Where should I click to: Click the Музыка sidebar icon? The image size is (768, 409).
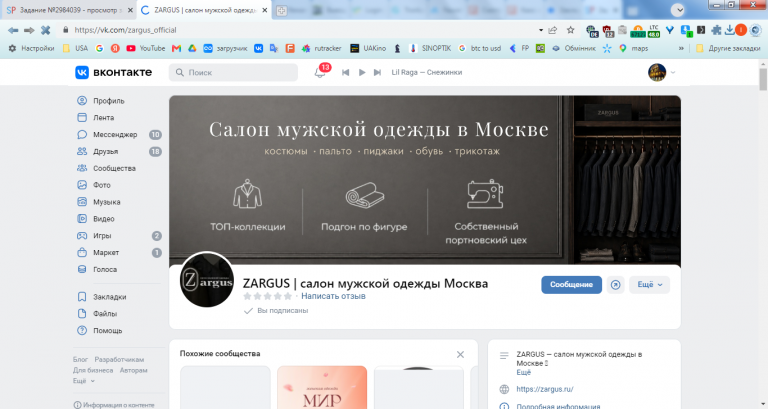(x=82, y=202)
